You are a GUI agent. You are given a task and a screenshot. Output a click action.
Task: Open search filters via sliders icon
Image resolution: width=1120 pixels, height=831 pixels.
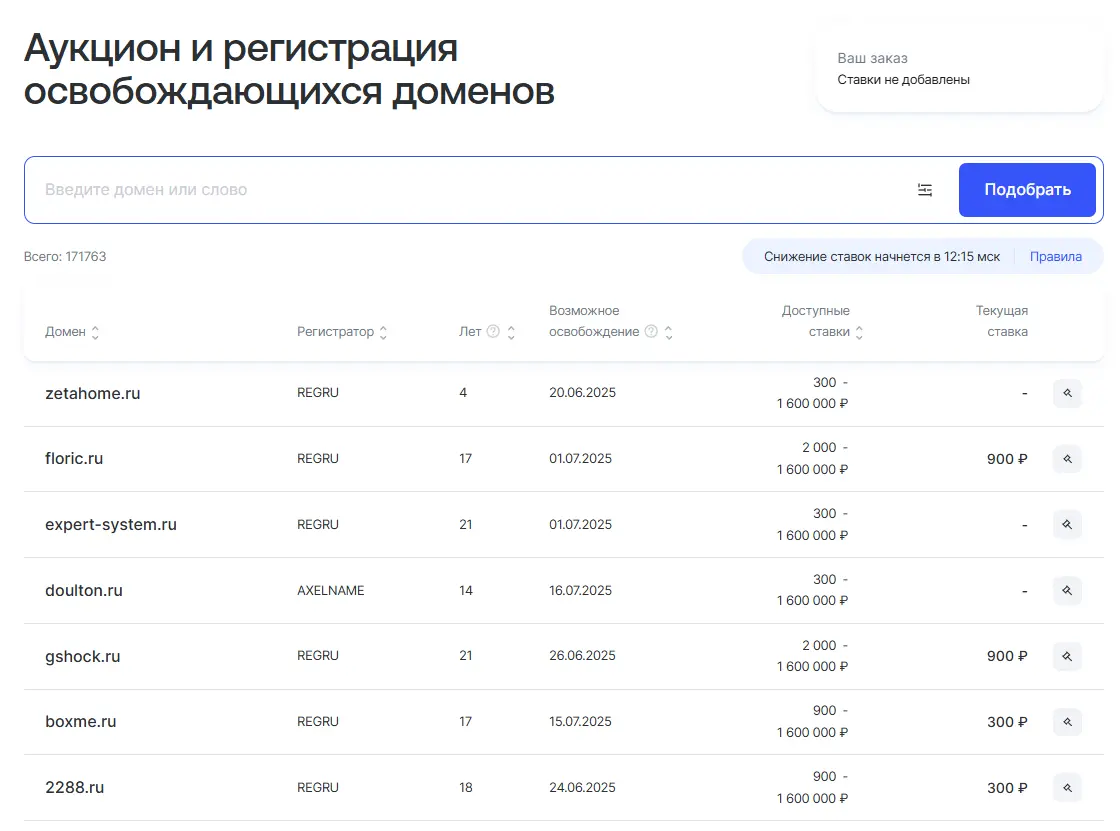(x=925, y=189)
